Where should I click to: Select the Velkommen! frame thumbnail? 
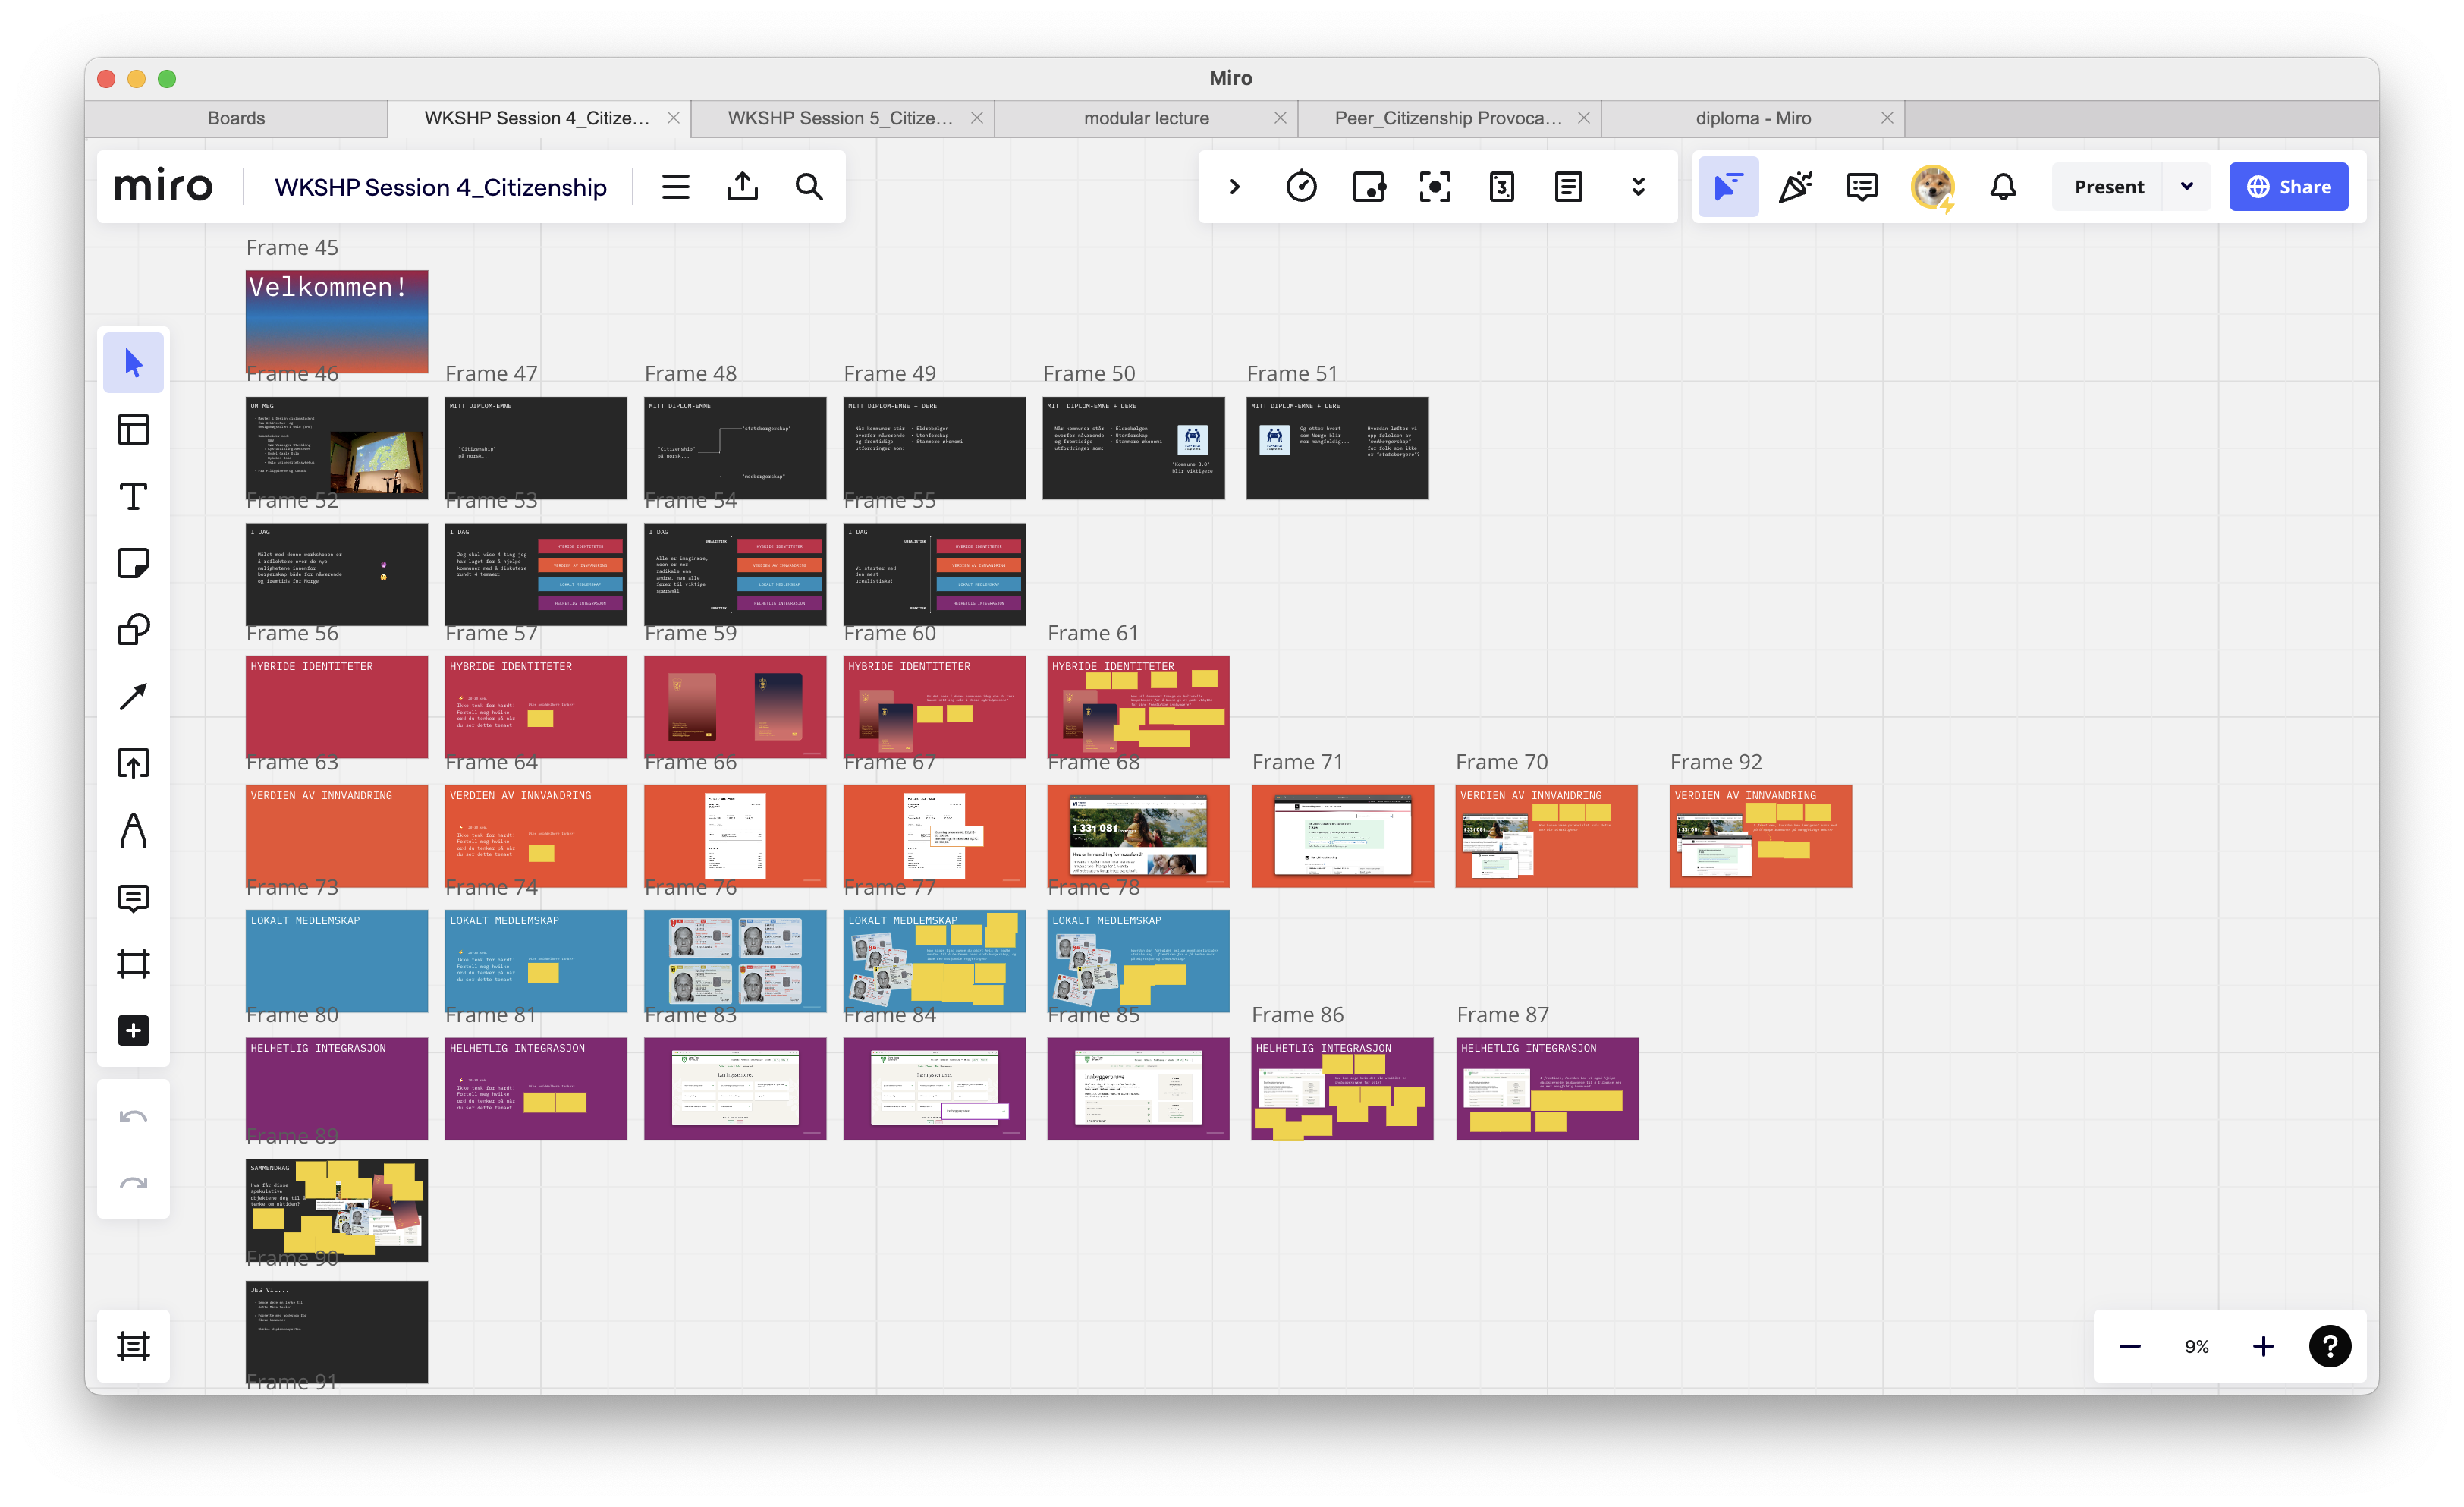point(337,321)
